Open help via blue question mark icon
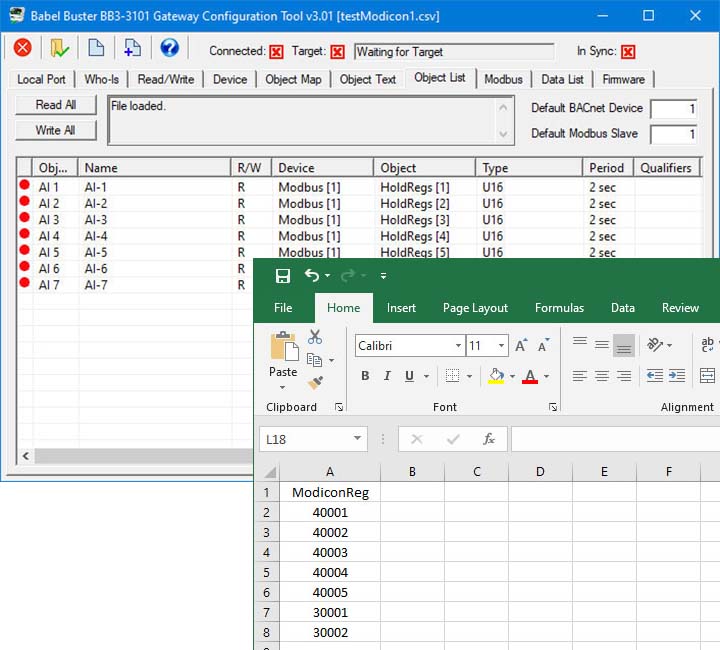Screen dimensions: 720x650 169,48
